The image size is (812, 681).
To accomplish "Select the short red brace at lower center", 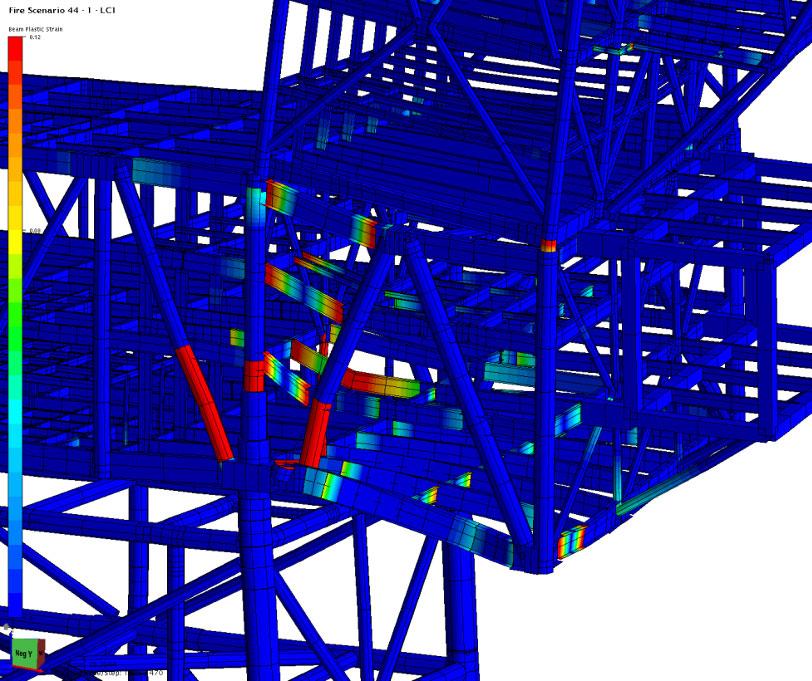I will coord(315,435).
